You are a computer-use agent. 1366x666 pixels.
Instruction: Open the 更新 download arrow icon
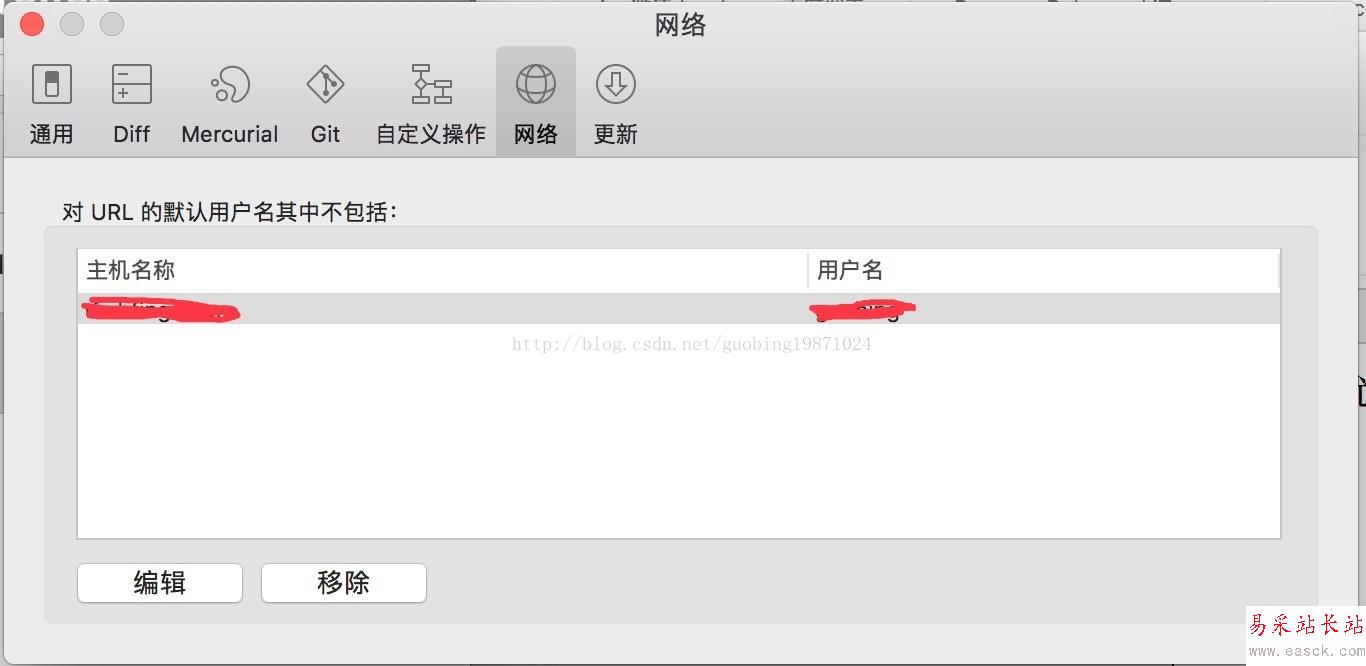(x=616, y=86)
